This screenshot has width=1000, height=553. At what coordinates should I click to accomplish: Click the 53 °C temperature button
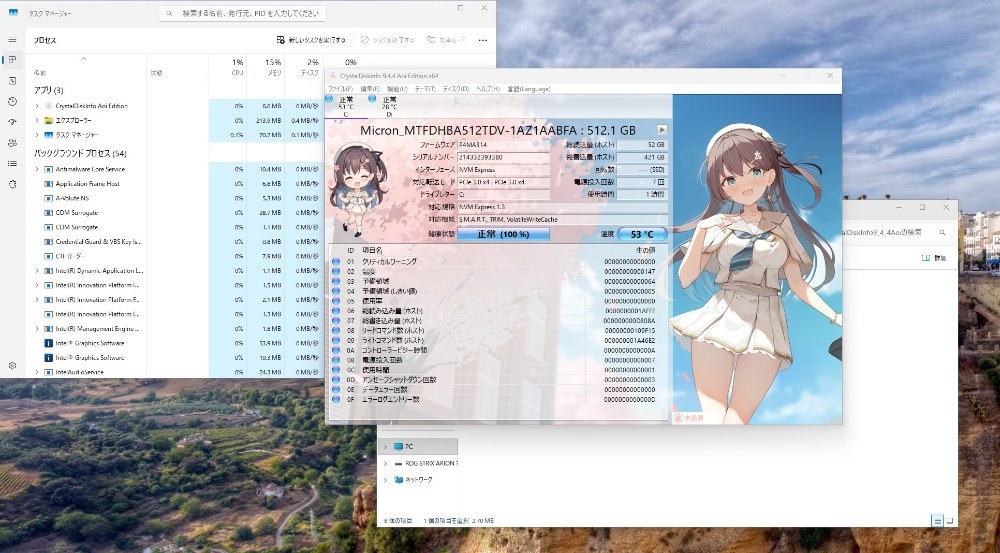(x=642, y=234)
